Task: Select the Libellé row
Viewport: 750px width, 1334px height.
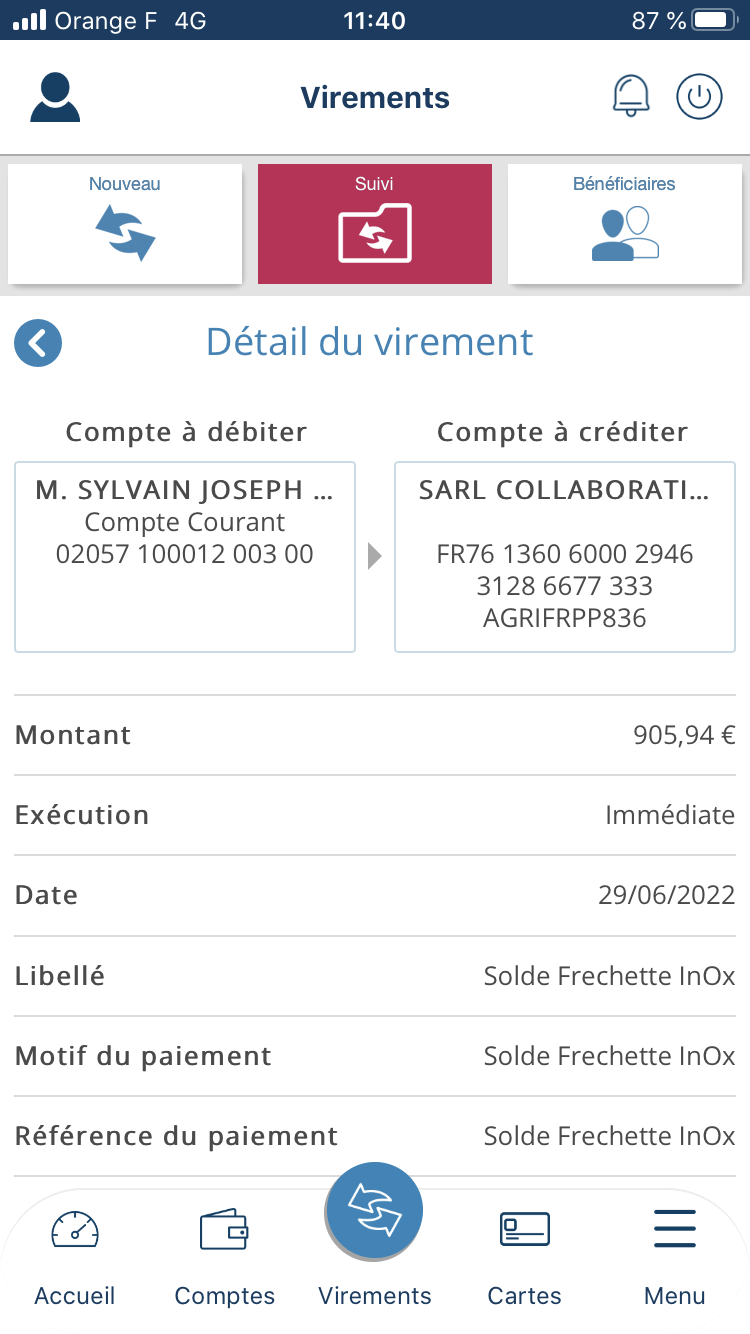Action: [x=375, y=976]
